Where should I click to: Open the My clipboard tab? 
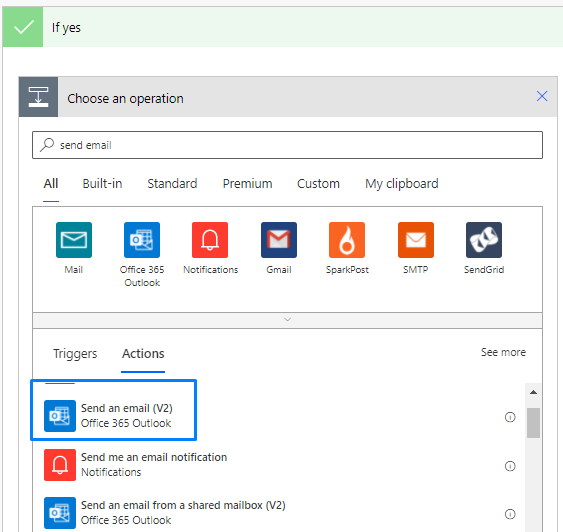point(402,184)
